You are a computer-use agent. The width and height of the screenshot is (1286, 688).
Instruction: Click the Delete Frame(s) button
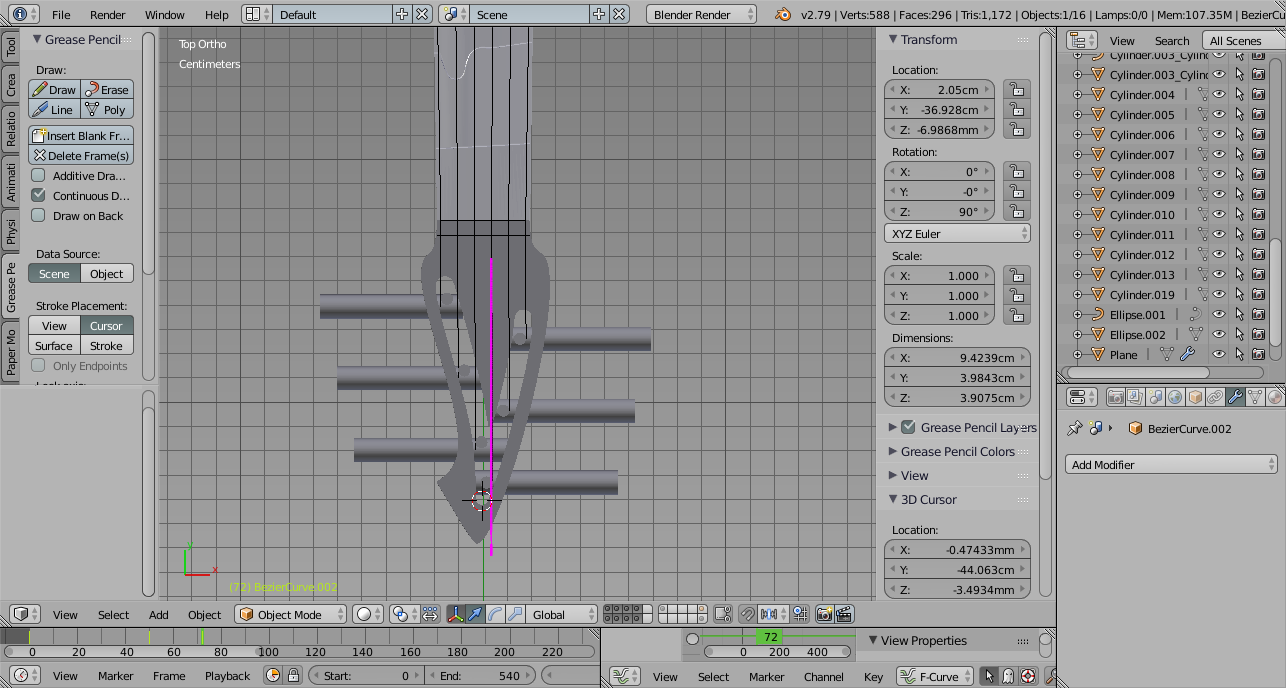(x=81, y=155)
